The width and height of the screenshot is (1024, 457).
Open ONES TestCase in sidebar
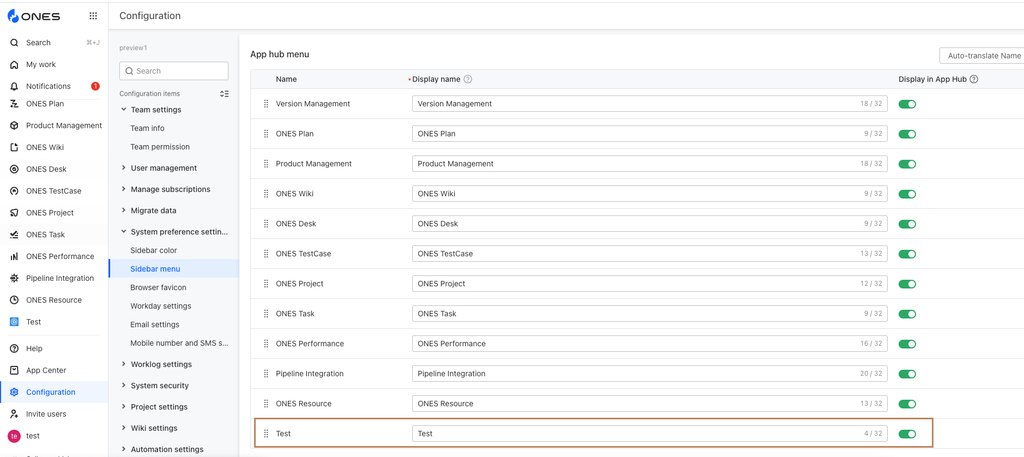tap(54, 191)
